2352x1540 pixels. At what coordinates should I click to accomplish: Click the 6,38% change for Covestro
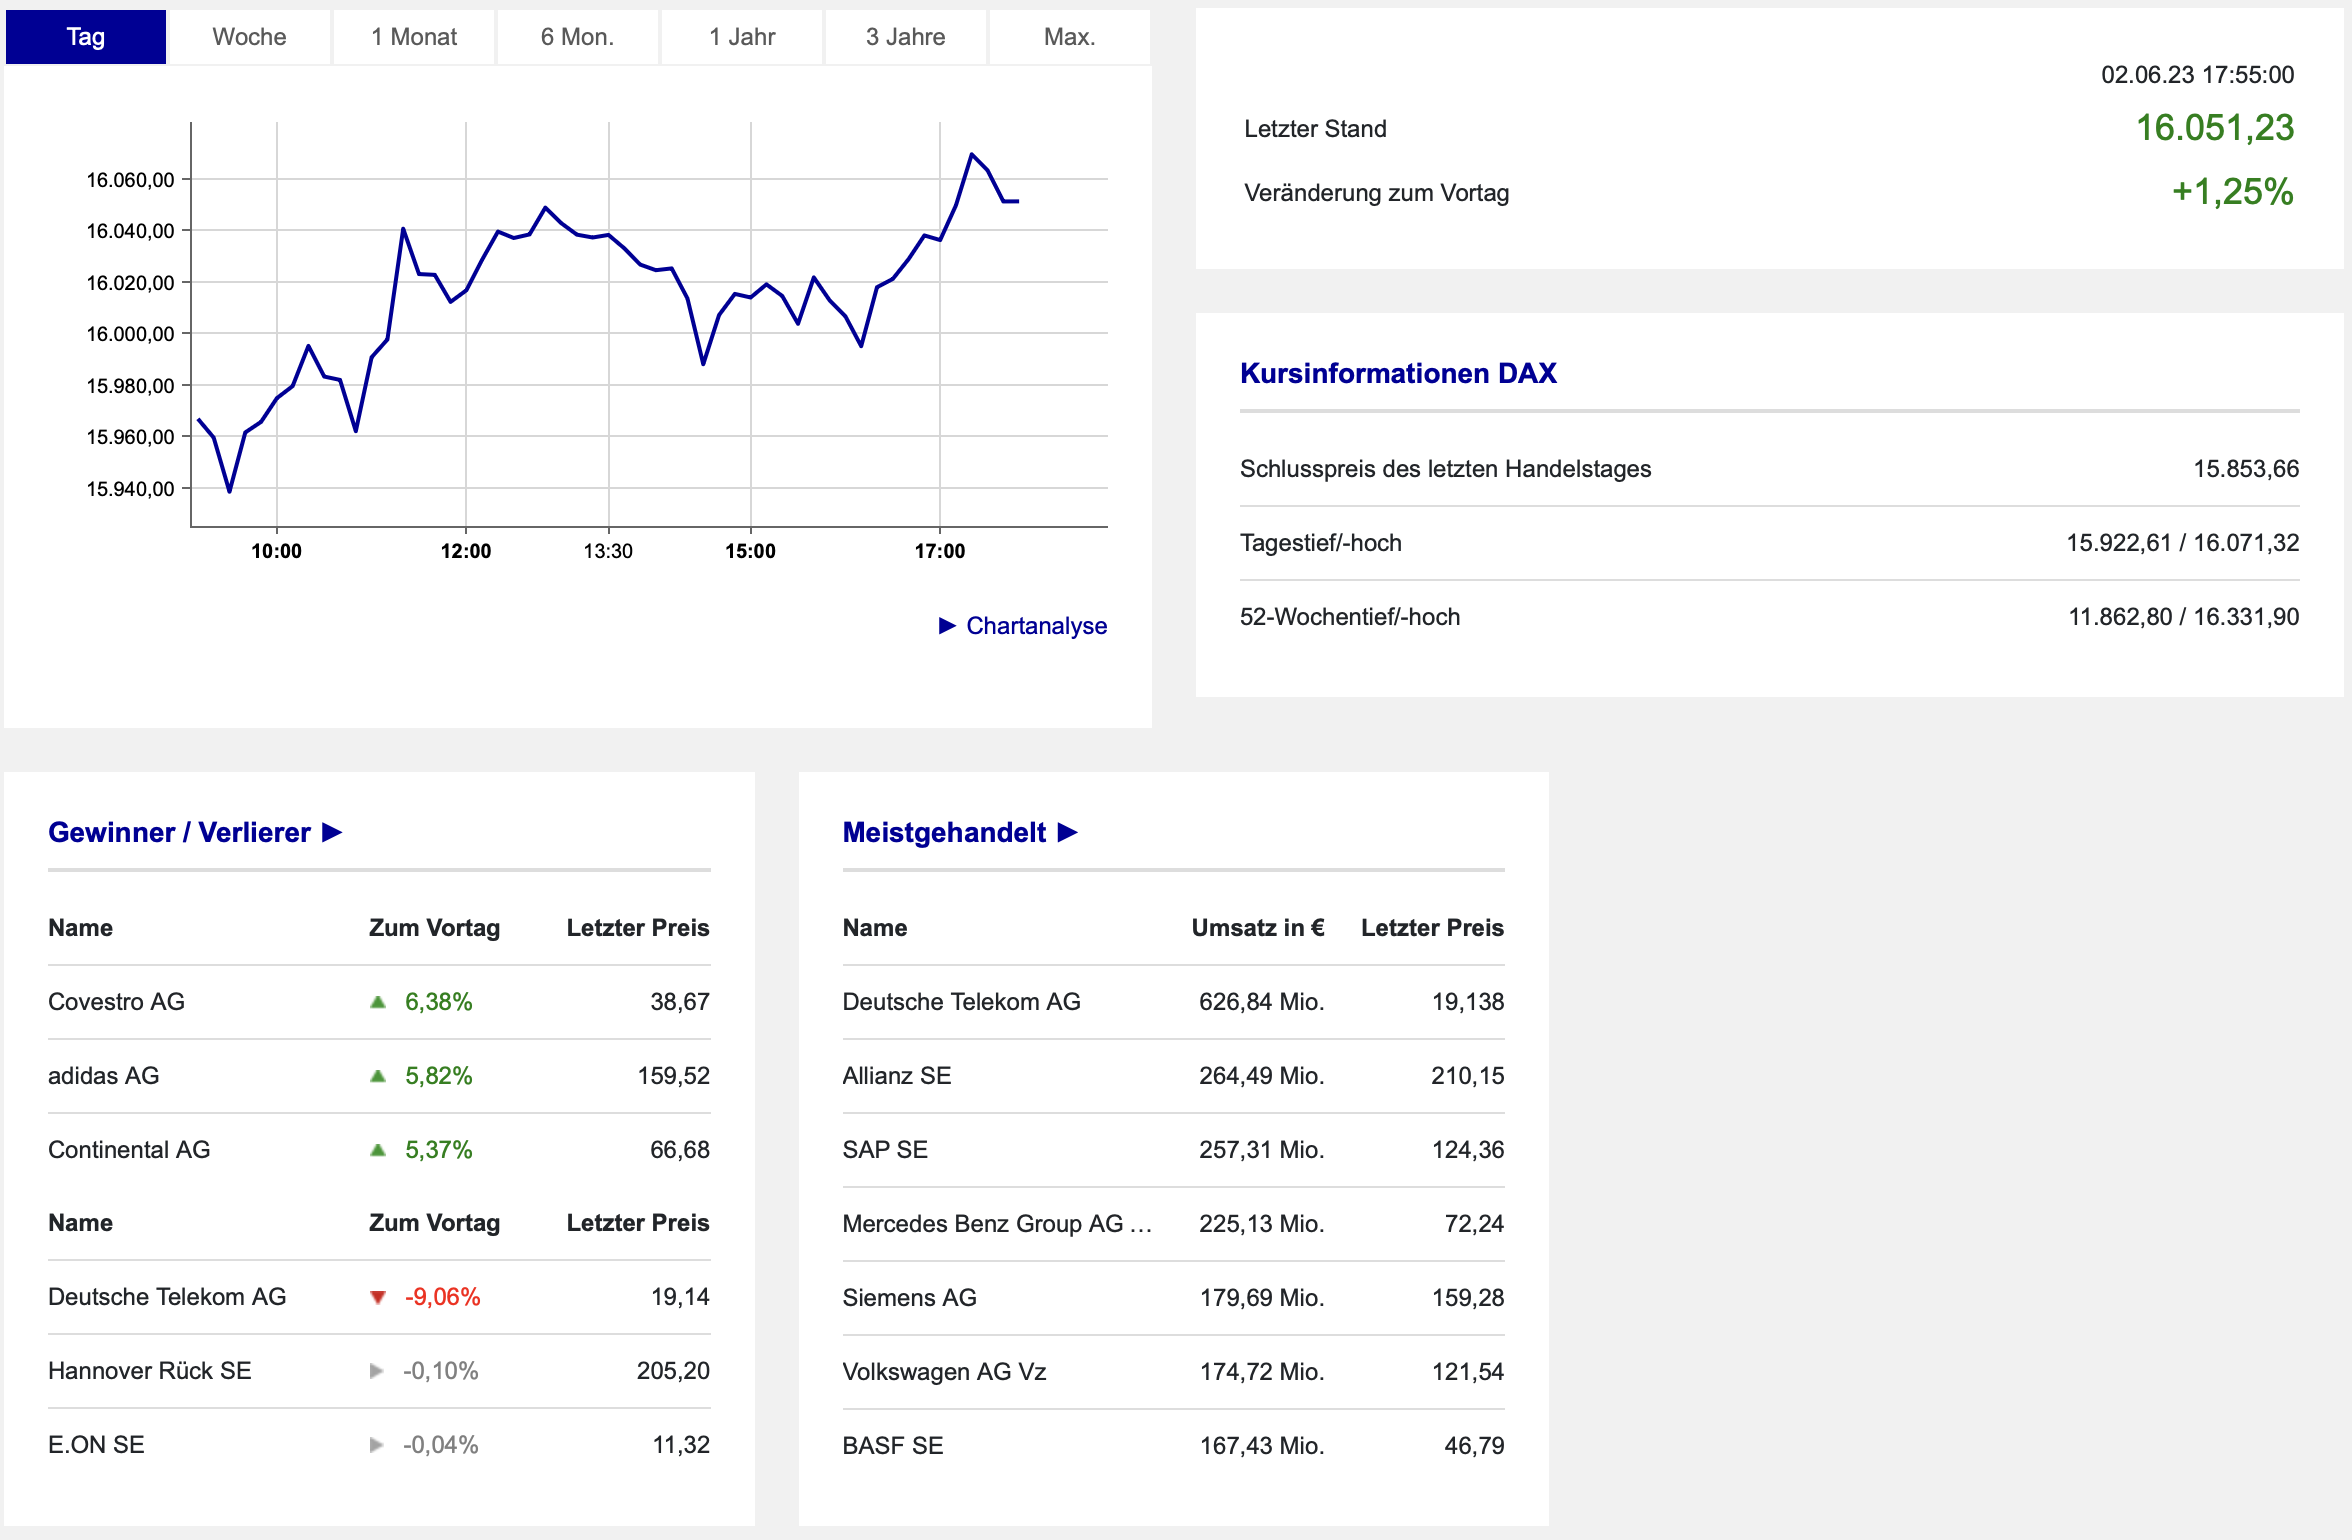438,1002
